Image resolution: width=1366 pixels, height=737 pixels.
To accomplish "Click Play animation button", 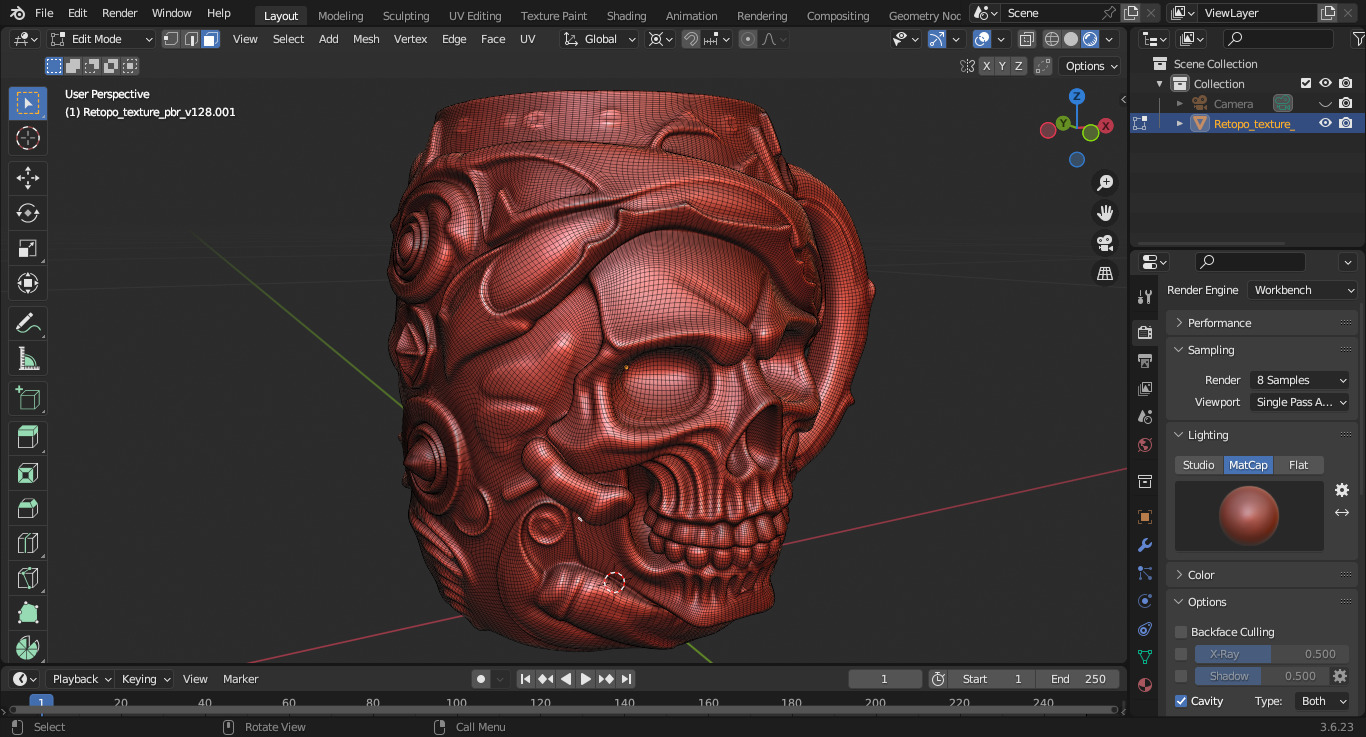I will point(586,679).
